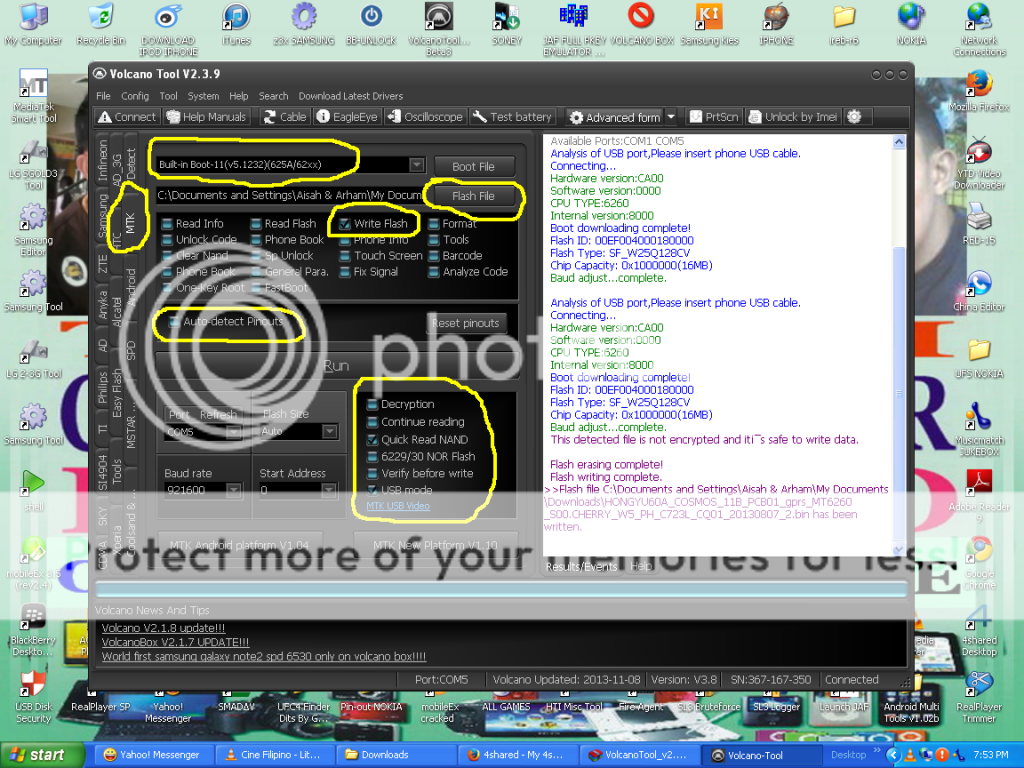The height and width of the screenshot is (768, 1024).
Task: Open Yahoo! Messenger from the taskbar
Action: pyautogui.click(x=151, y=755)
